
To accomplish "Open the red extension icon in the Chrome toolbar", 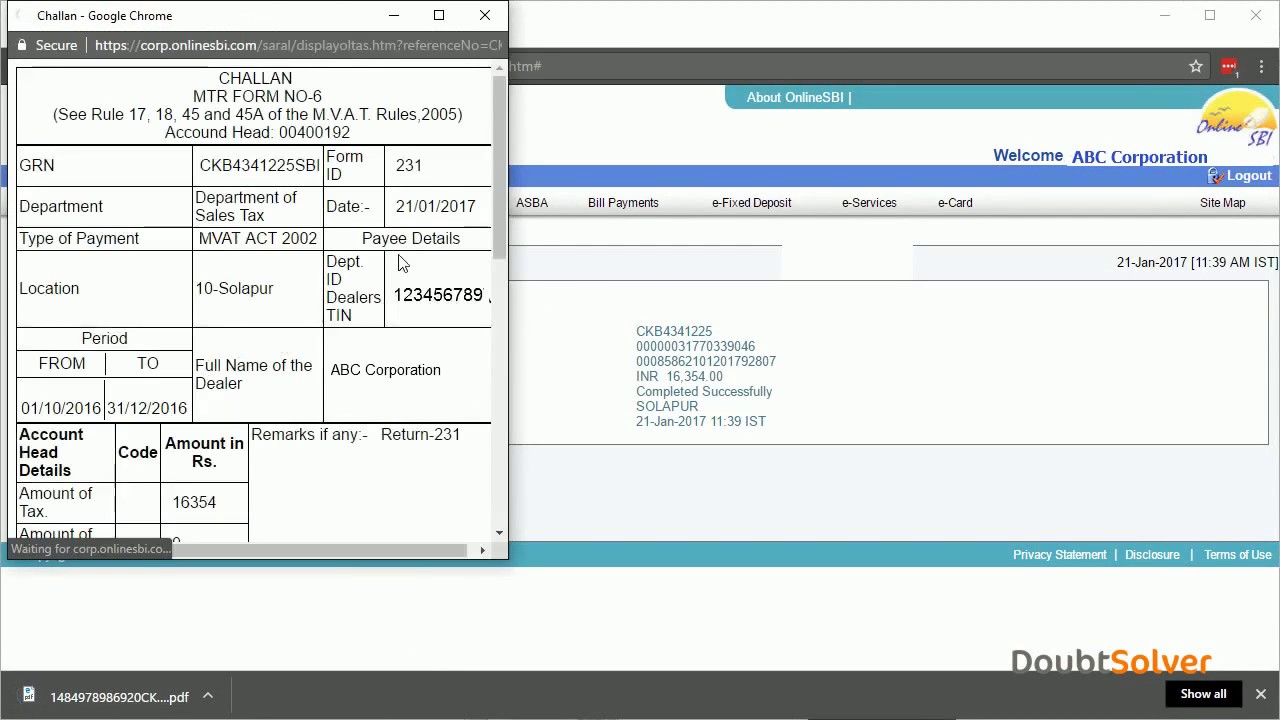I will pos(1229,67).
